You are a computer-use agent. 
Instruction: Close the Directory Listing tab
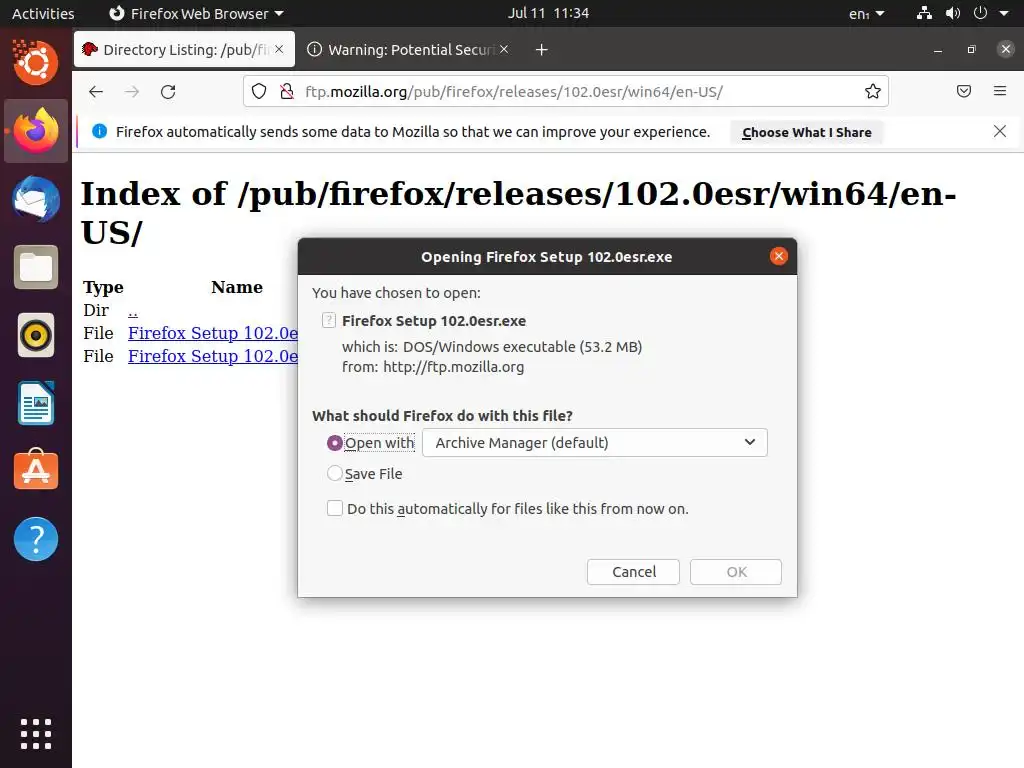[x=279, y=49]
